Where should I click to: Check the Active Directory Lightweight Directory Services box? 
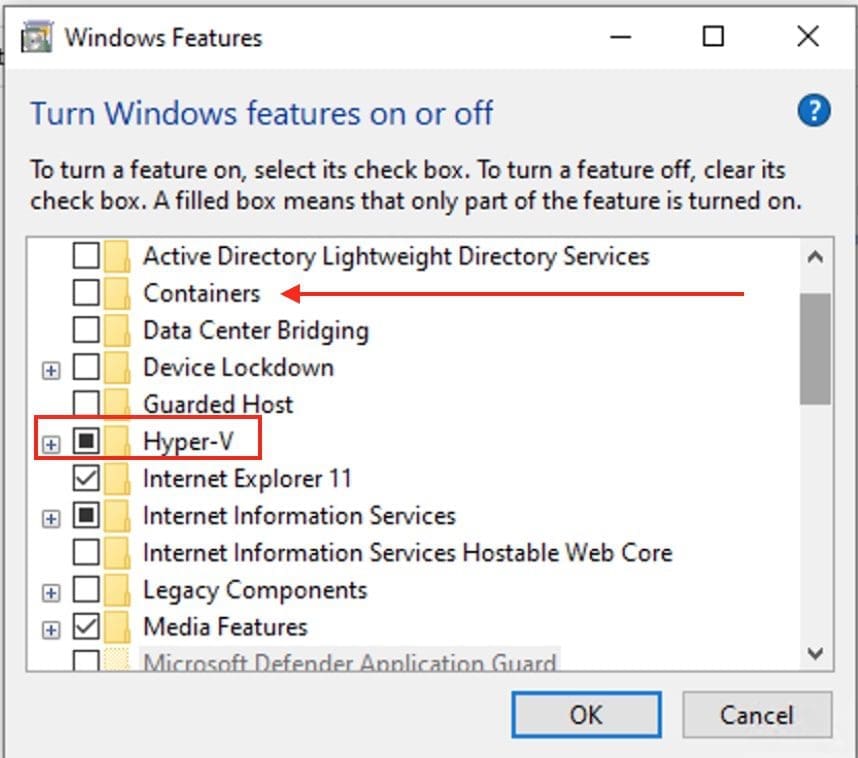[x=87, y=256]
